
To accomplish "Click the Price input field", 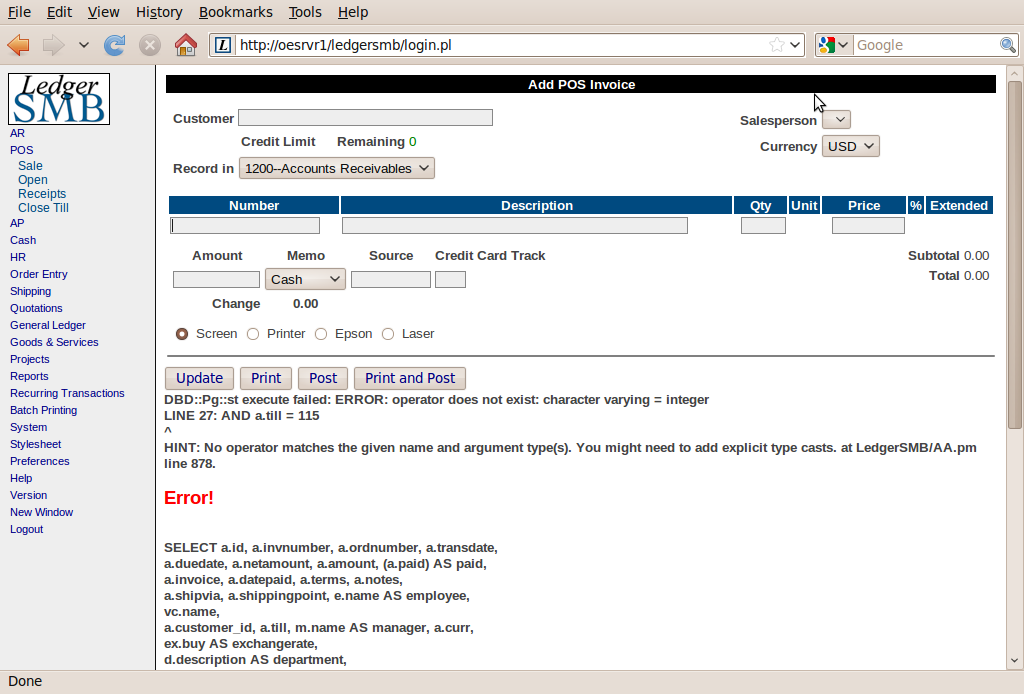I will click(x=868, y=226).
